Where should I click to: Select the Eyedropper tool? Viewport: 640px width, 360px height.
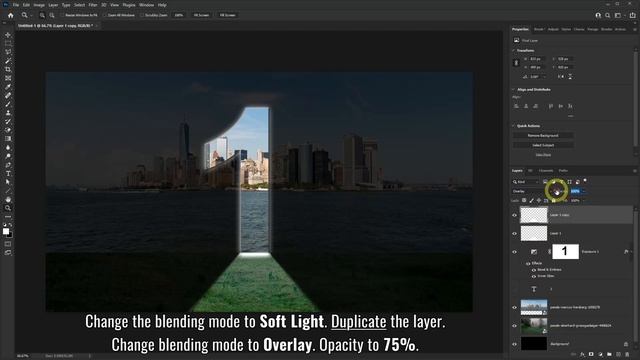pyautogui.click(x=8, y=87)
